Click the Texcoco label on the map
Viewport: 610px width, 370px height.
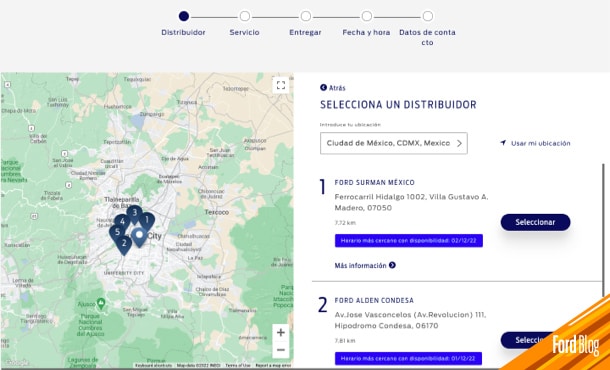tap(217, 212)
